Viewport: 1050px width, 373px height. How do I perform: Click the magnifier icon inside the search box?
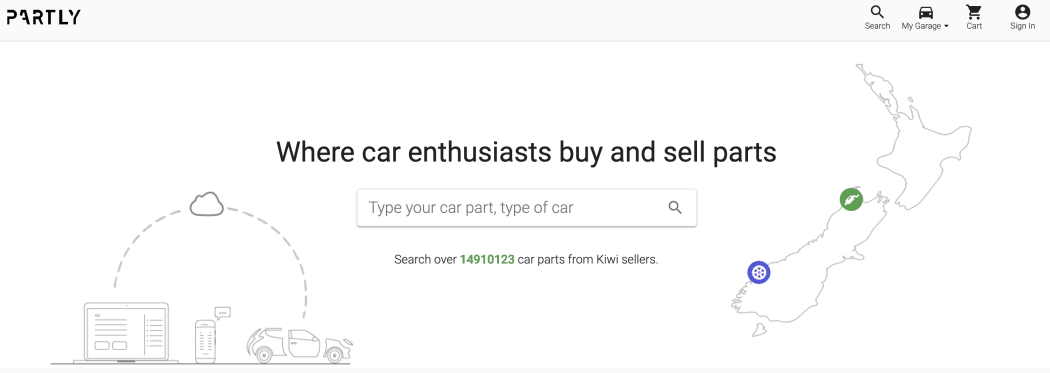pos(675,208)
